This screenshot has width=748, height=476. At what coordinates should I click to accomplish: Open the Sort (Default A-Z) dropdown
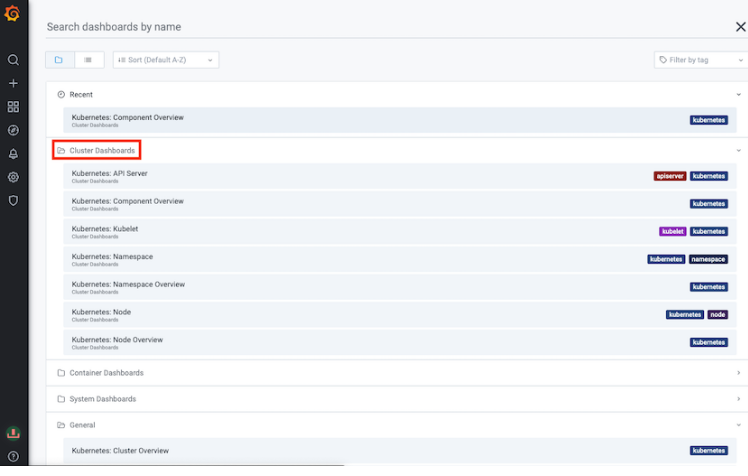(166, 60)
